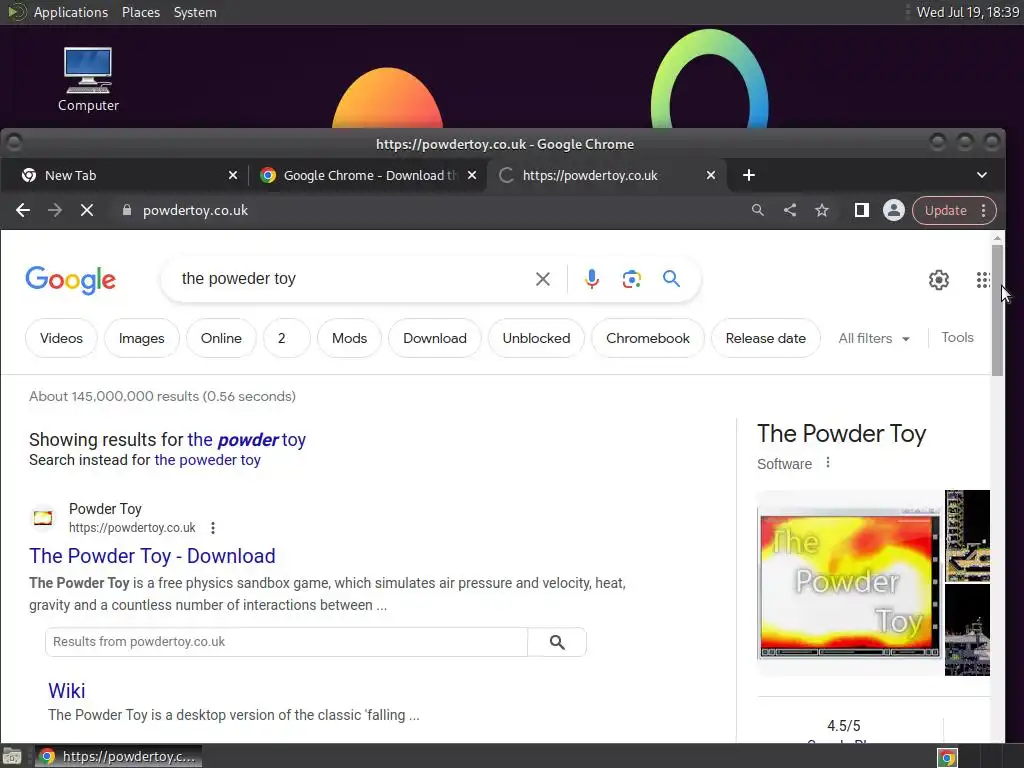Clear the Google search box with X
Screen dimensions: 1024x768
pyautogui.click(x=543, y=280)
